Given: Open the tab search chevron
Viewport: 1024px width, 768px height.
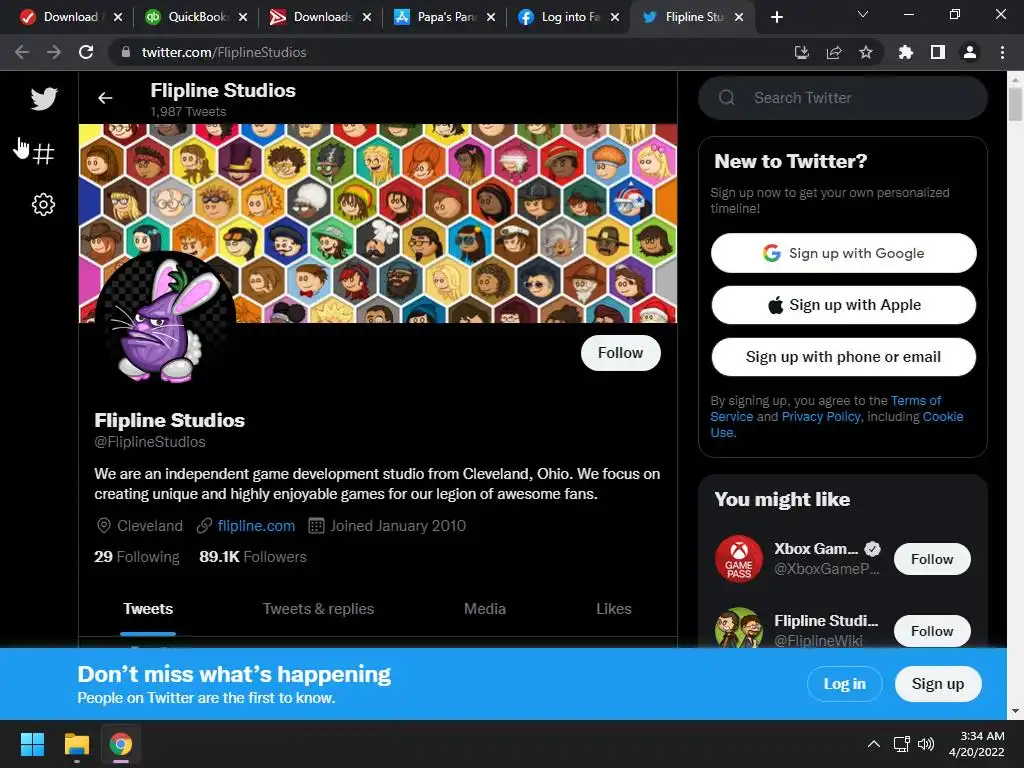Looking at the screenshot, I should click(x=863, y=14).
